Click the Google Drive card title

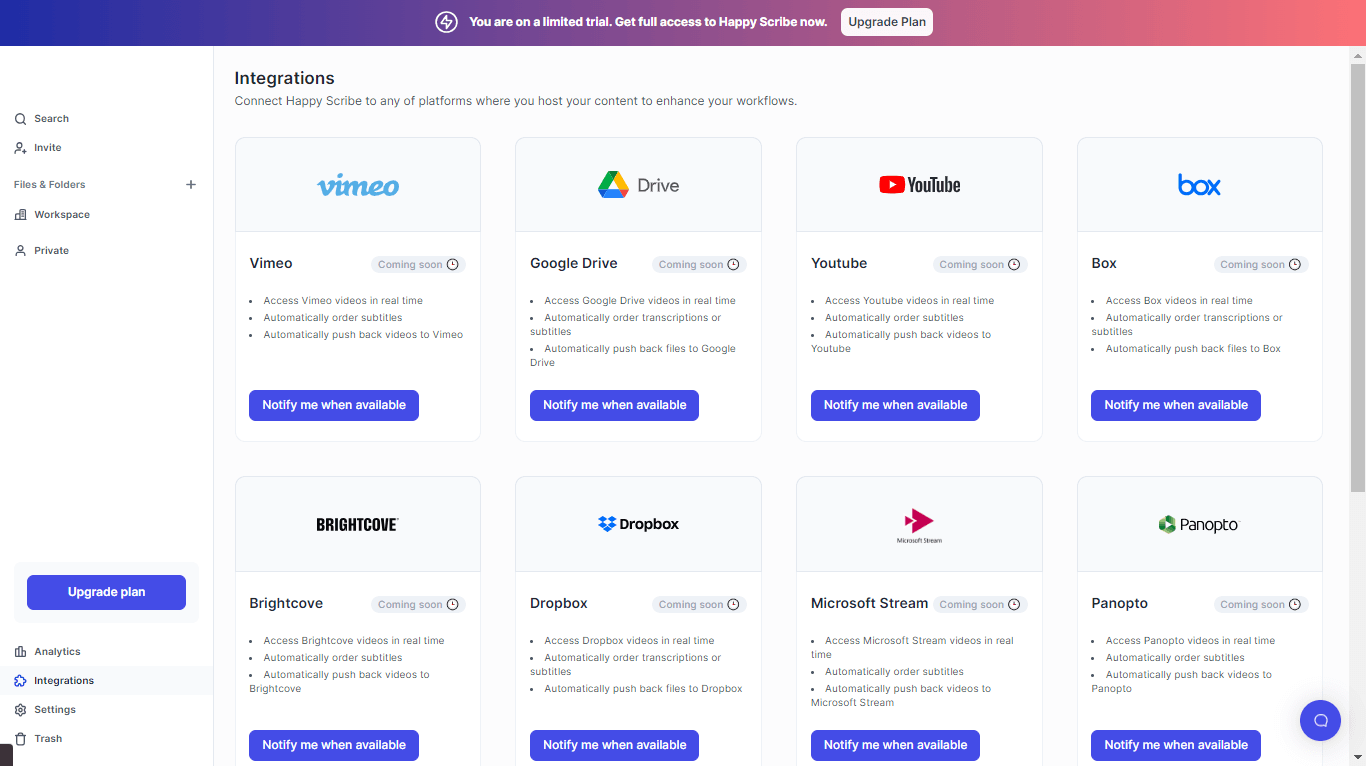click(574, 264)
